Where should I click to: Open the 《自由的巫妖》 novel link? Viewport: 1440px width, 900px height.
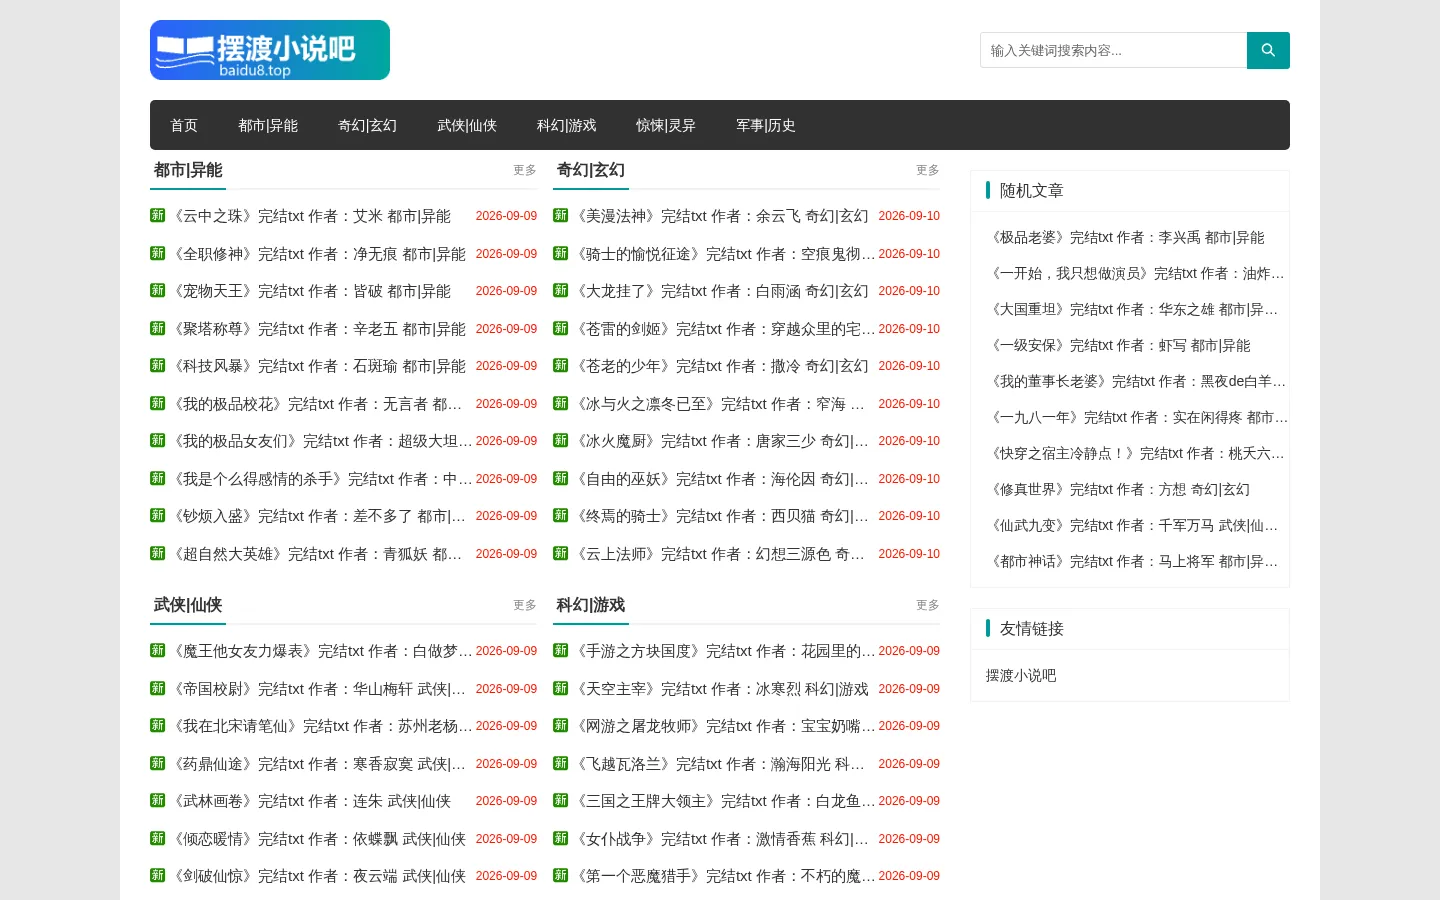coord(722,479)
